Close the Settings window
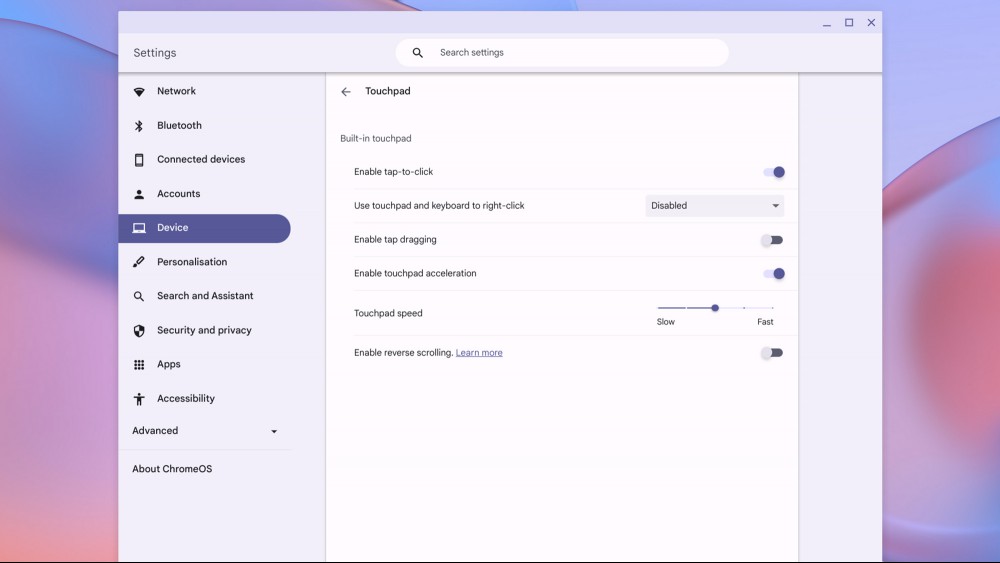The width and height of the screenshot is (1000, 563). tap(871, 22)
